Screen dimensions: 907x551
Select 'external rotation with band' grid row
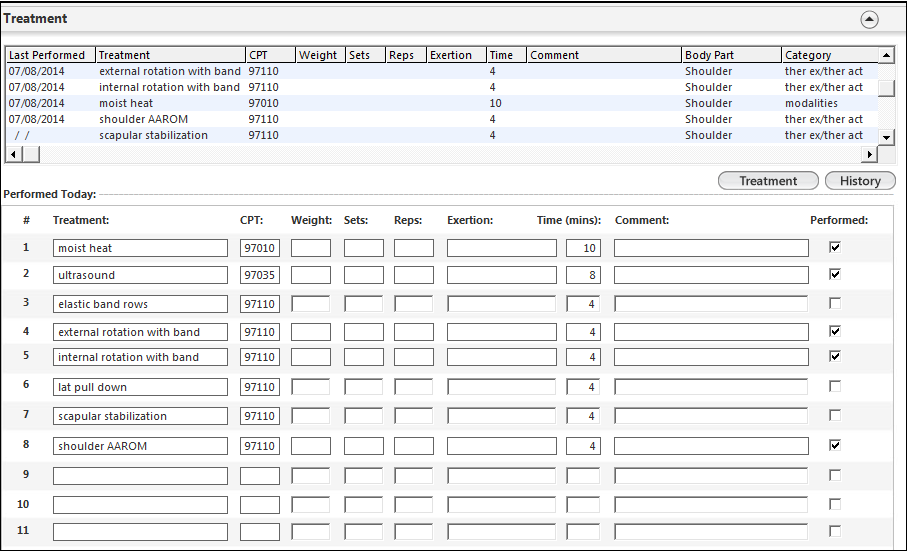click(x=442, y=71)
